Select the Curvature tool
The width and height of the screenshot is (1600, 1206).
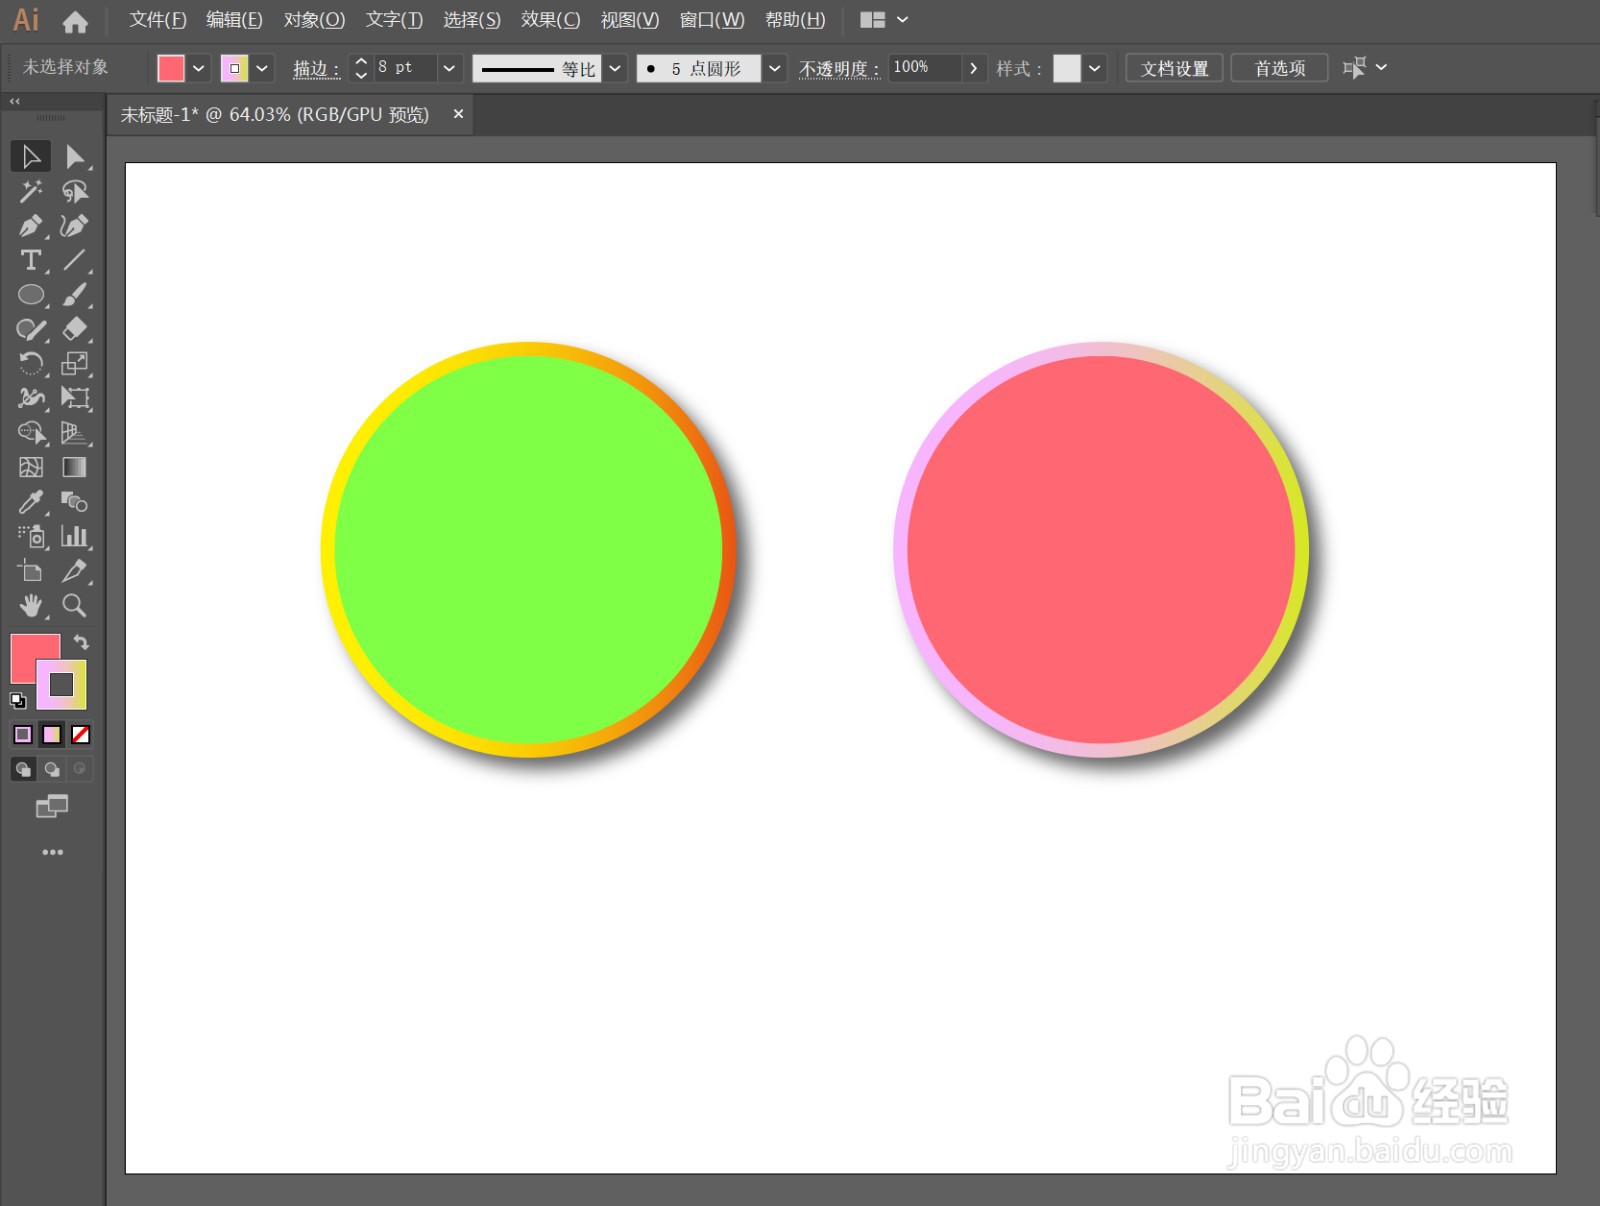(75, 226)
